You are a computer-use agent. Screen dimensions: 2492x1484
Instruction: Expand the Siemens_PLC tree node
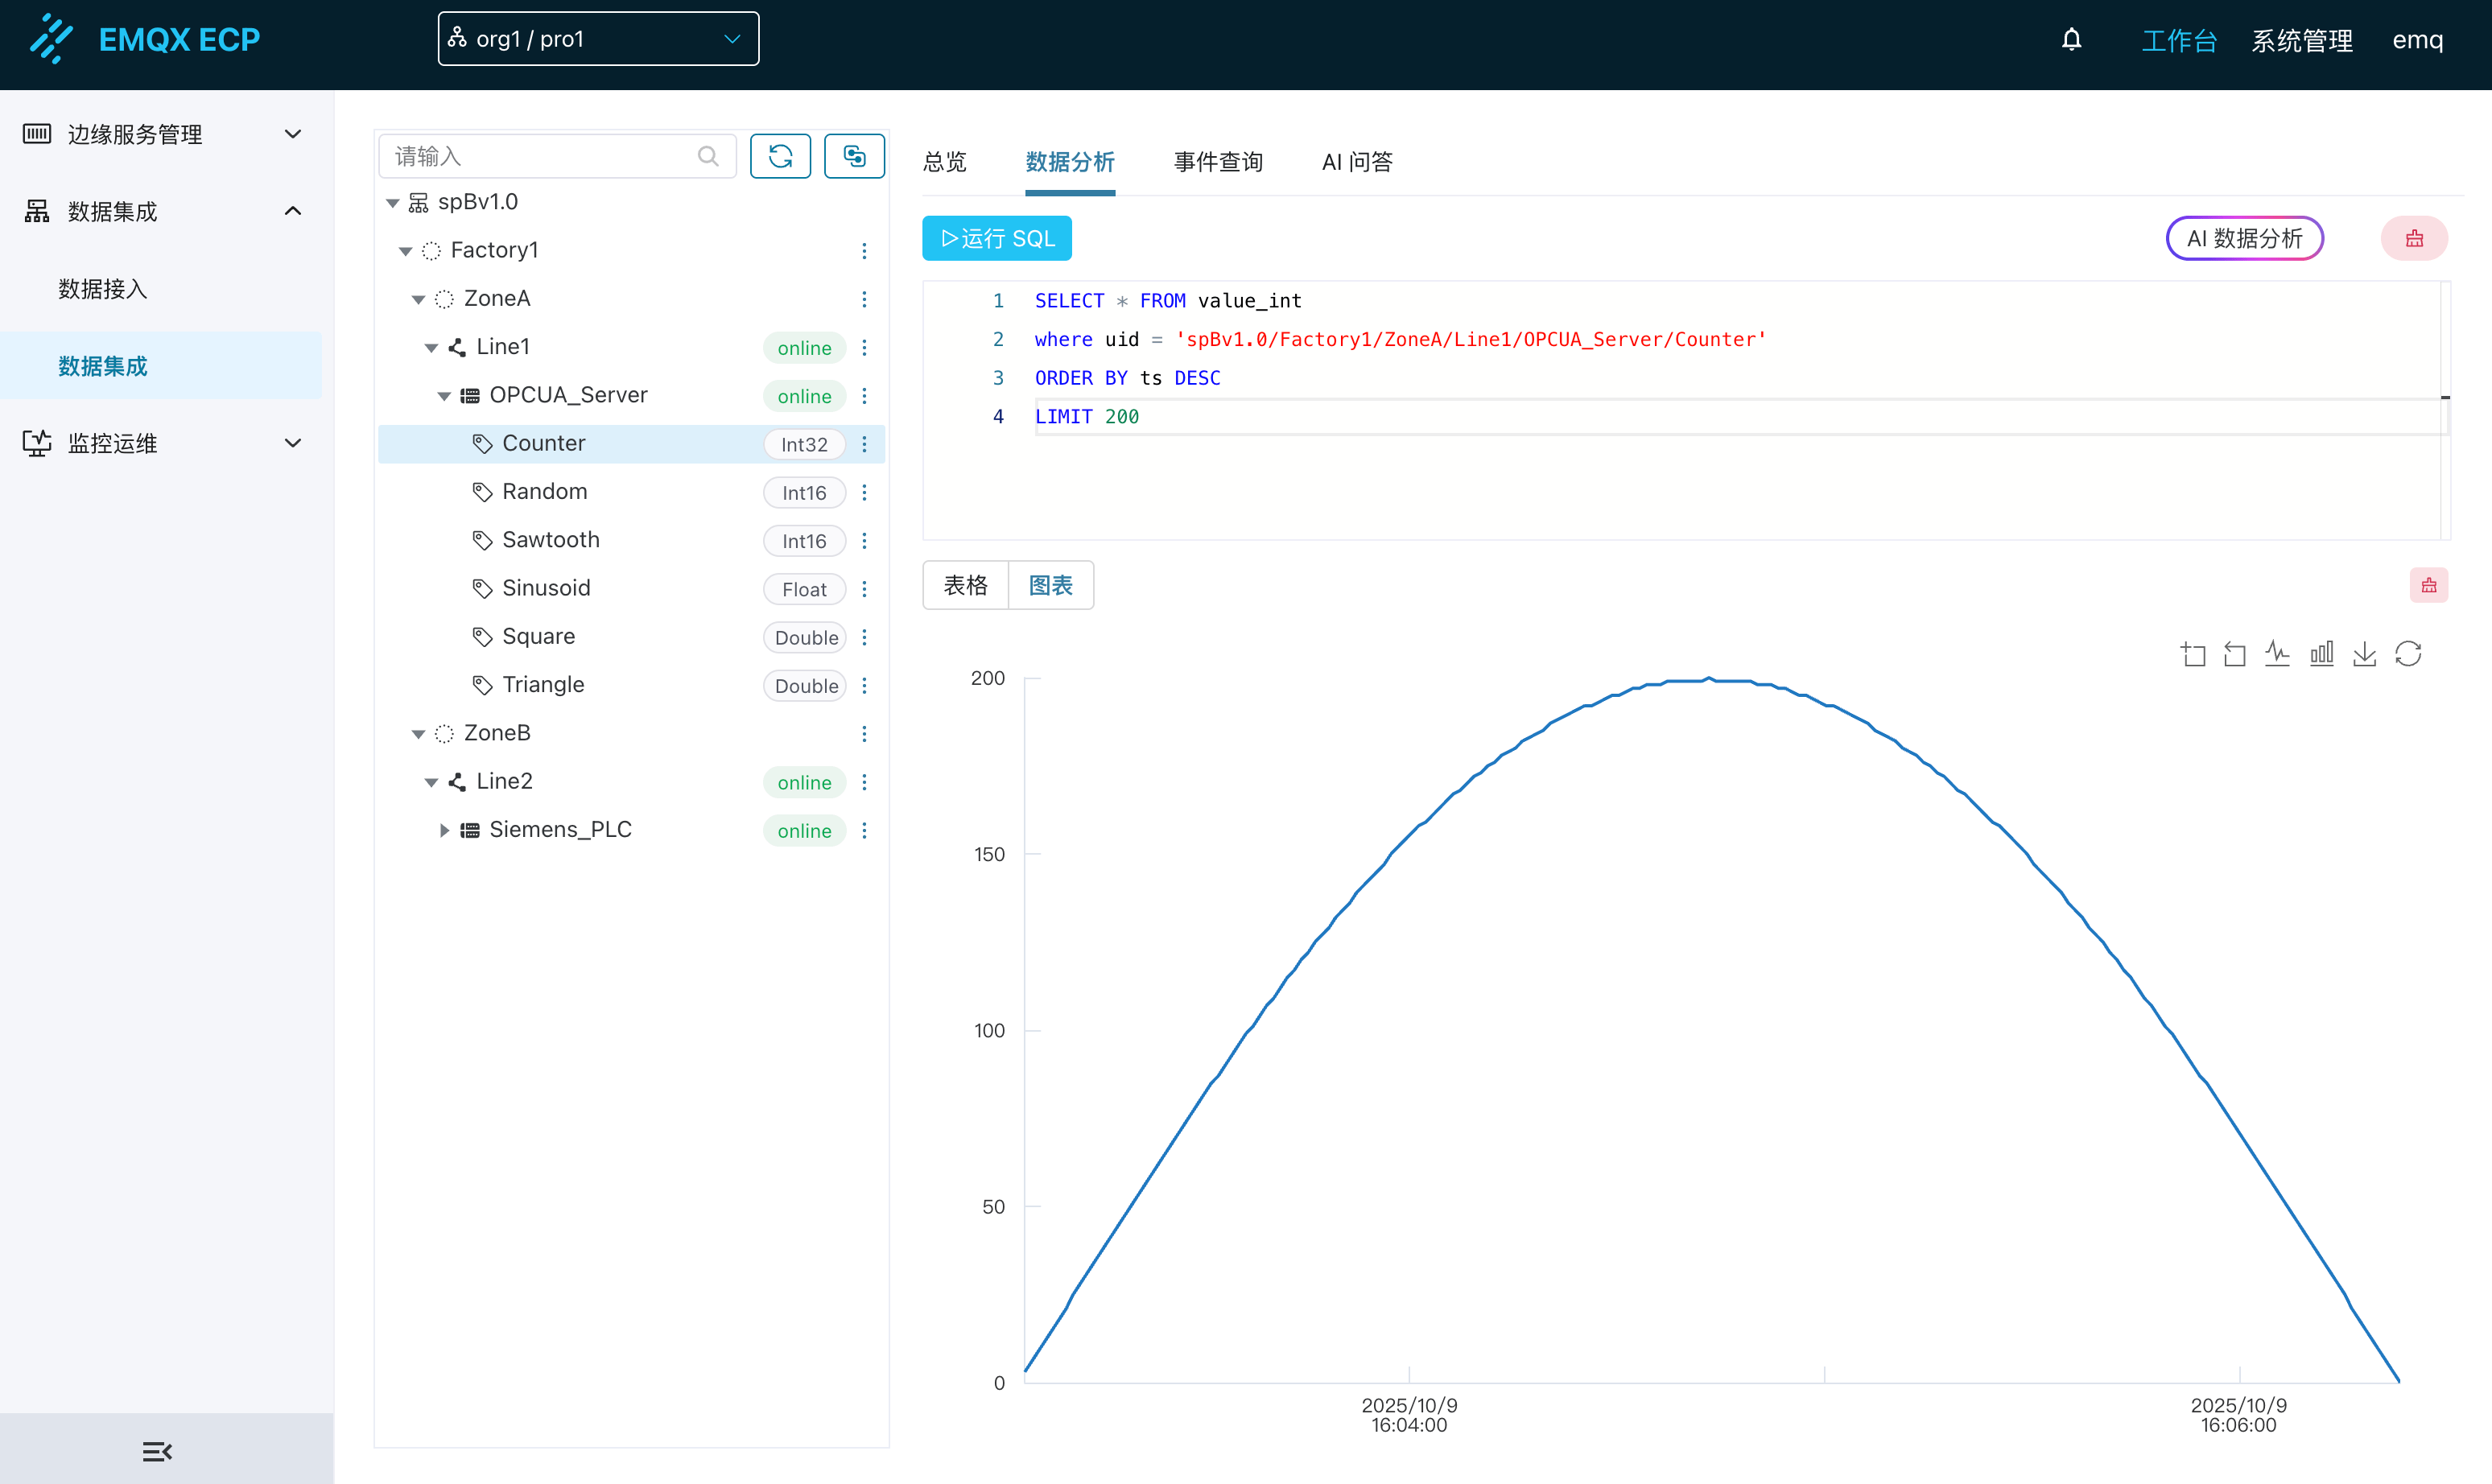coord(444,830)
